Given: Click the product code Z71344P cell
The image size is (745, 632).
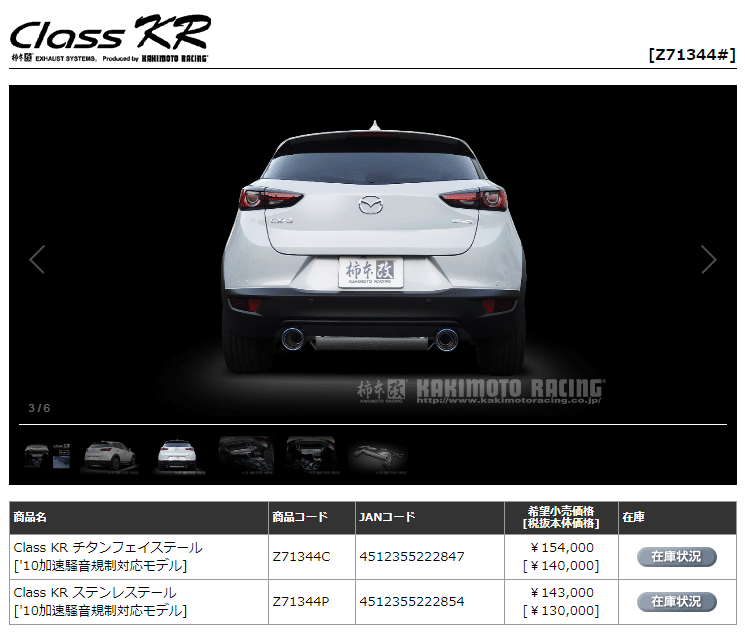Looking at the screenshot, I should click(x=301, y=602).
